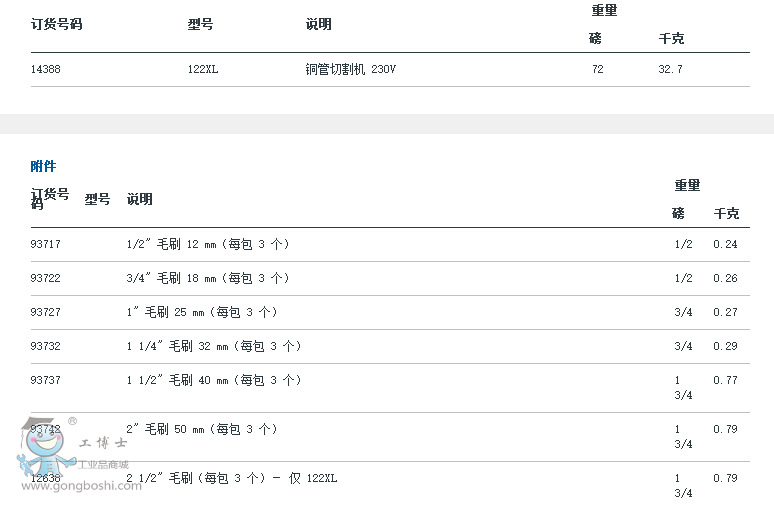Click the 0.77 kilogram value
Screen dimensions: 774x505
725,380
